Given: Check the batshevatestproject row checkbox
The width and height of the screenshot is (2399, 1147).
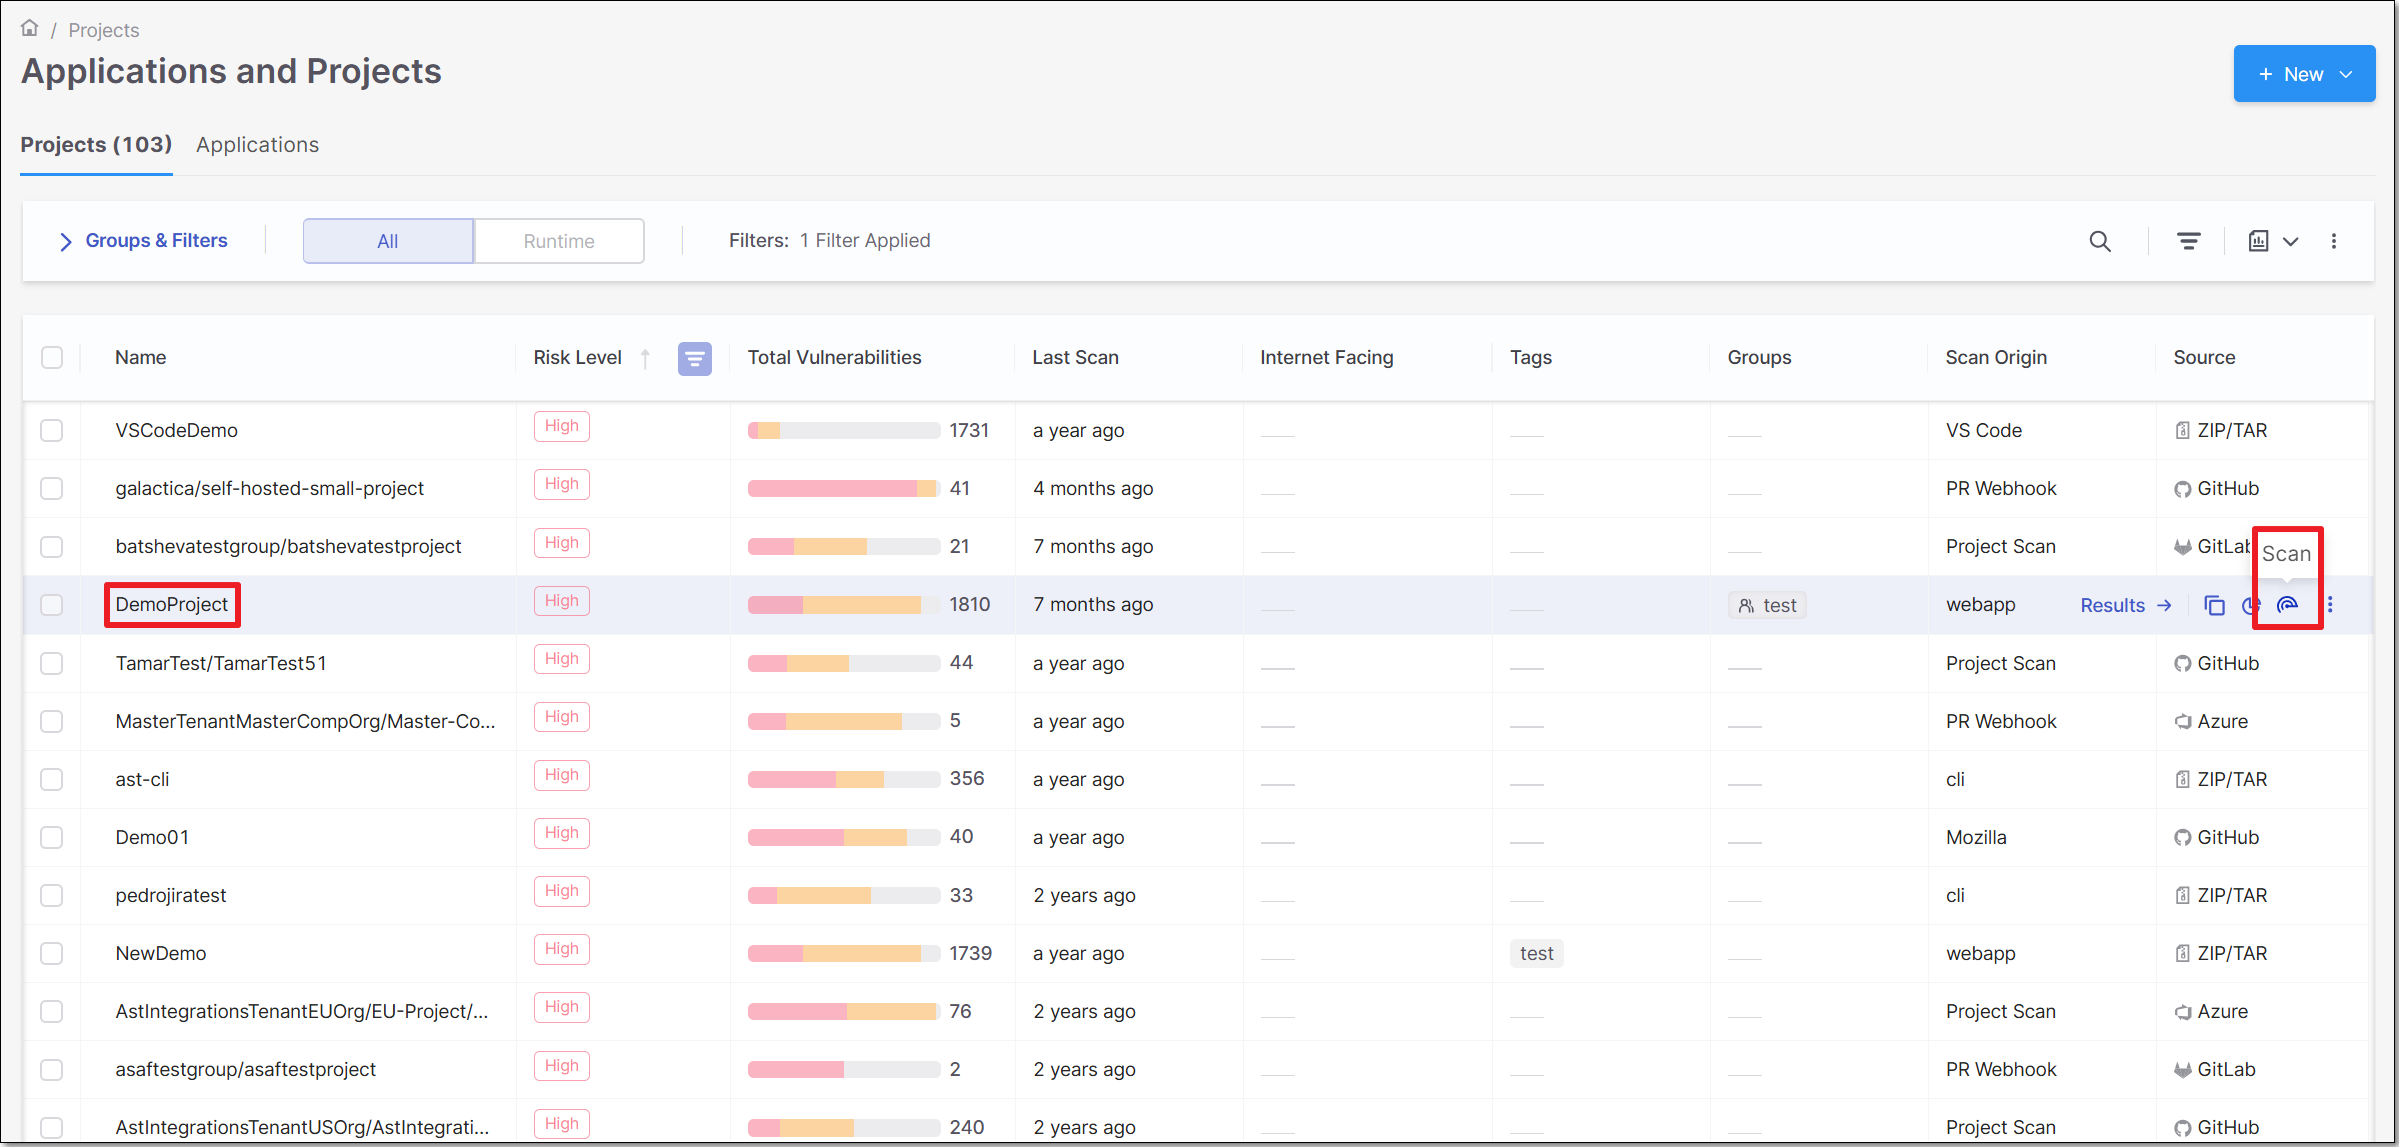Looking at the screenshot, I should pyautogui.click(x=52, y=547).
